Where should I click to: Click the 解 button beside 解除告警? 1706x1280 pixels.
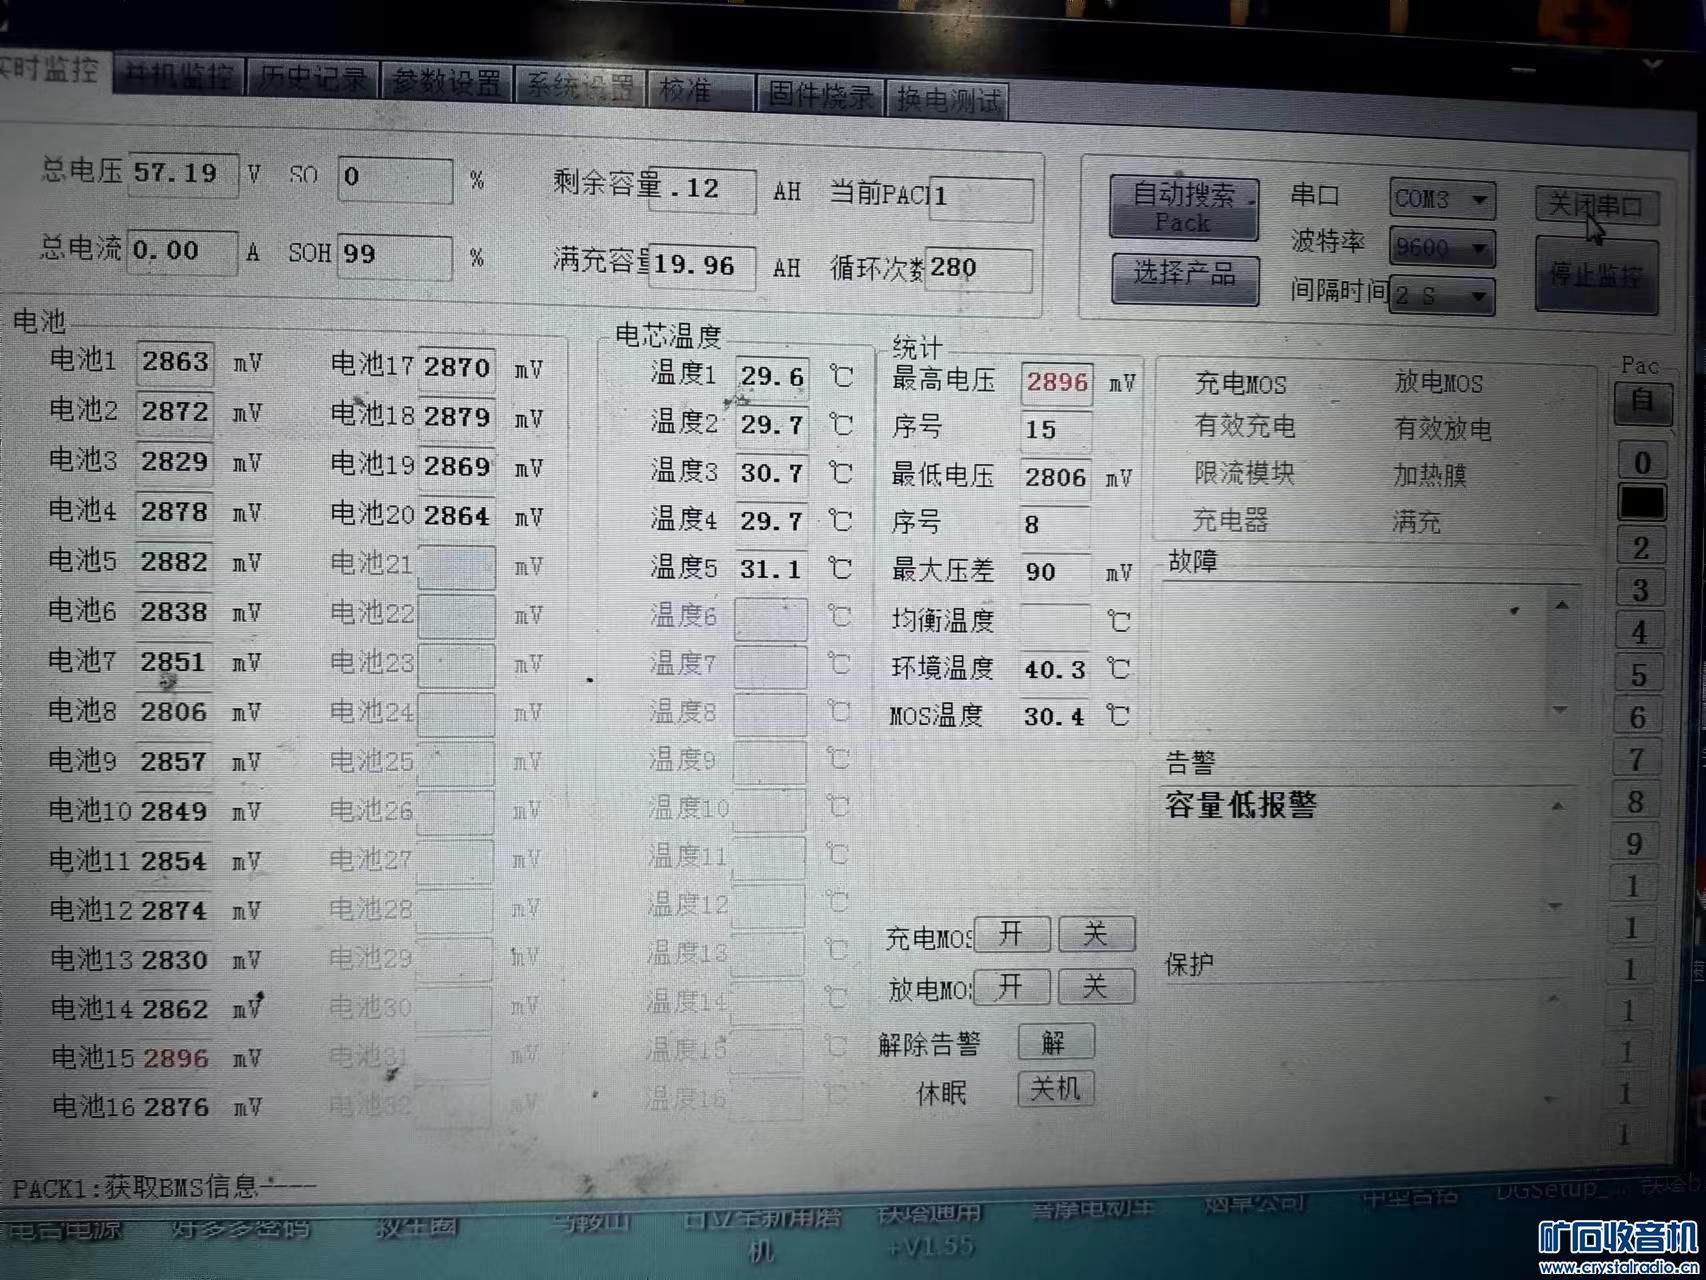(1055, 1041)
